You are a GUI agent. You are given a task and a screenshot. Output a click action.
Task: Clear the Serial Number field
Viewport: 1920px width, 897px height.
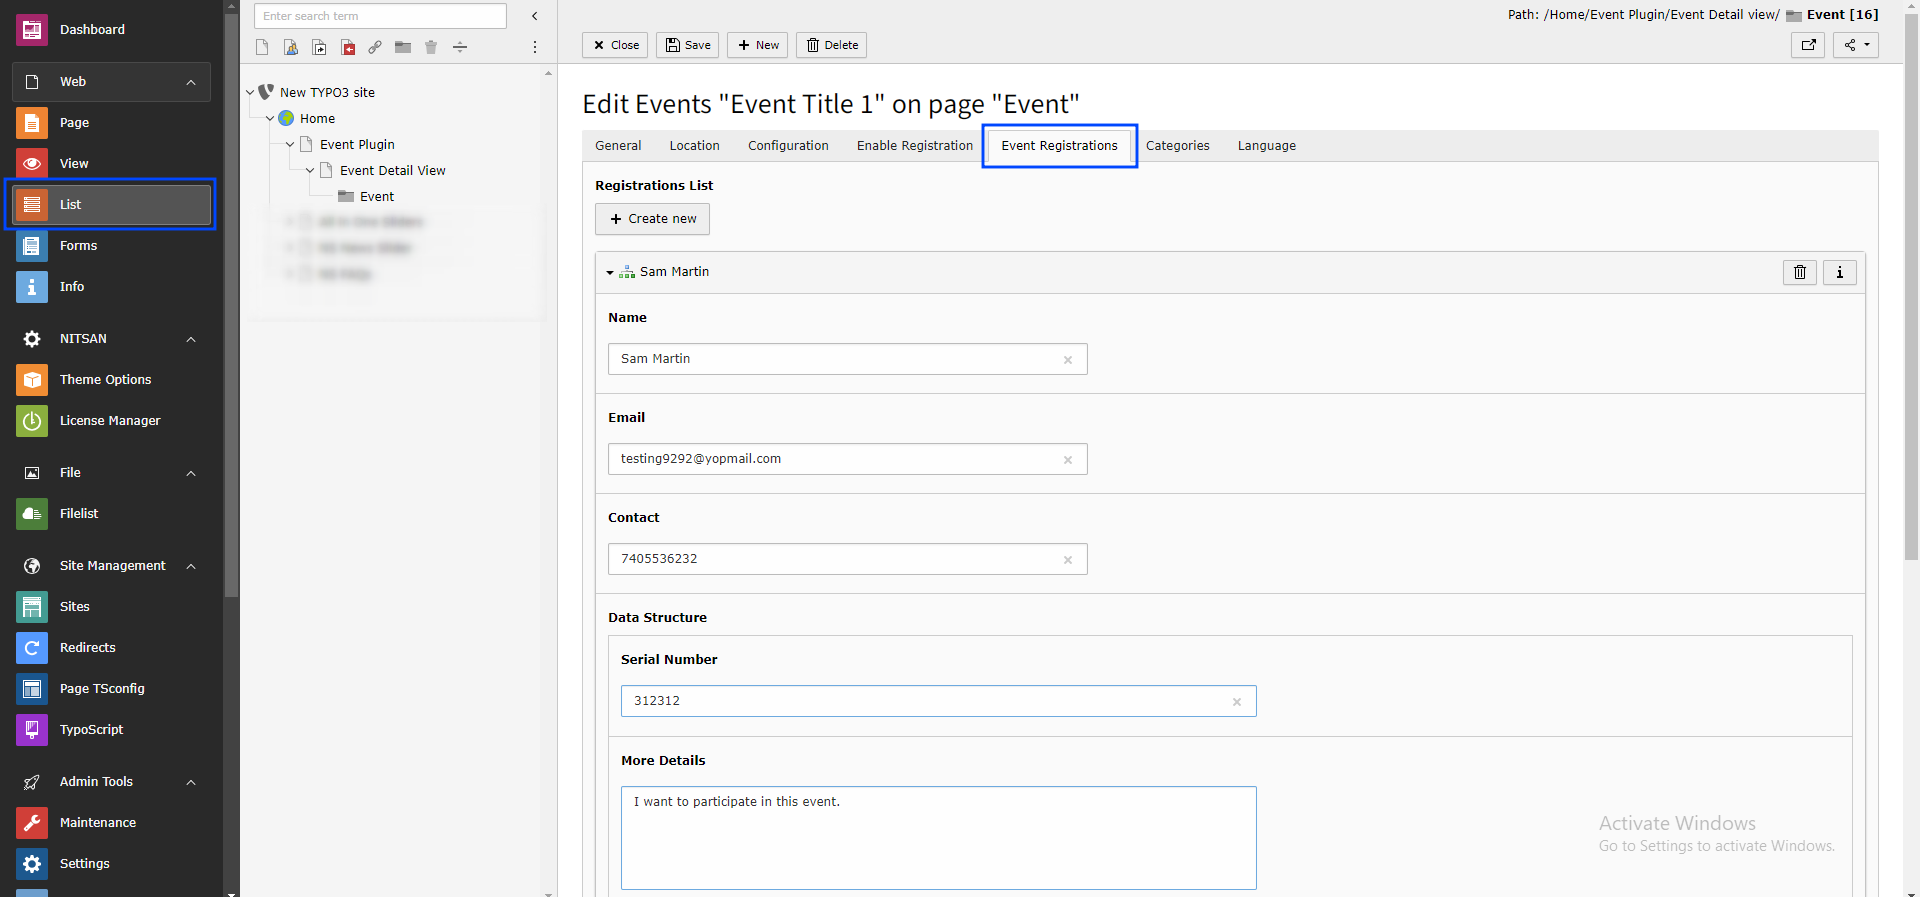[x=1237, y=702]
